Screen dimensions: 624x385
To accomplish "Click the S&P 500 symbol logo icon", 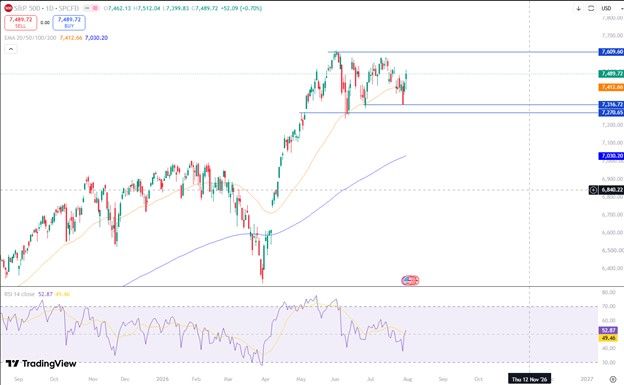I will tap(8, 8).
